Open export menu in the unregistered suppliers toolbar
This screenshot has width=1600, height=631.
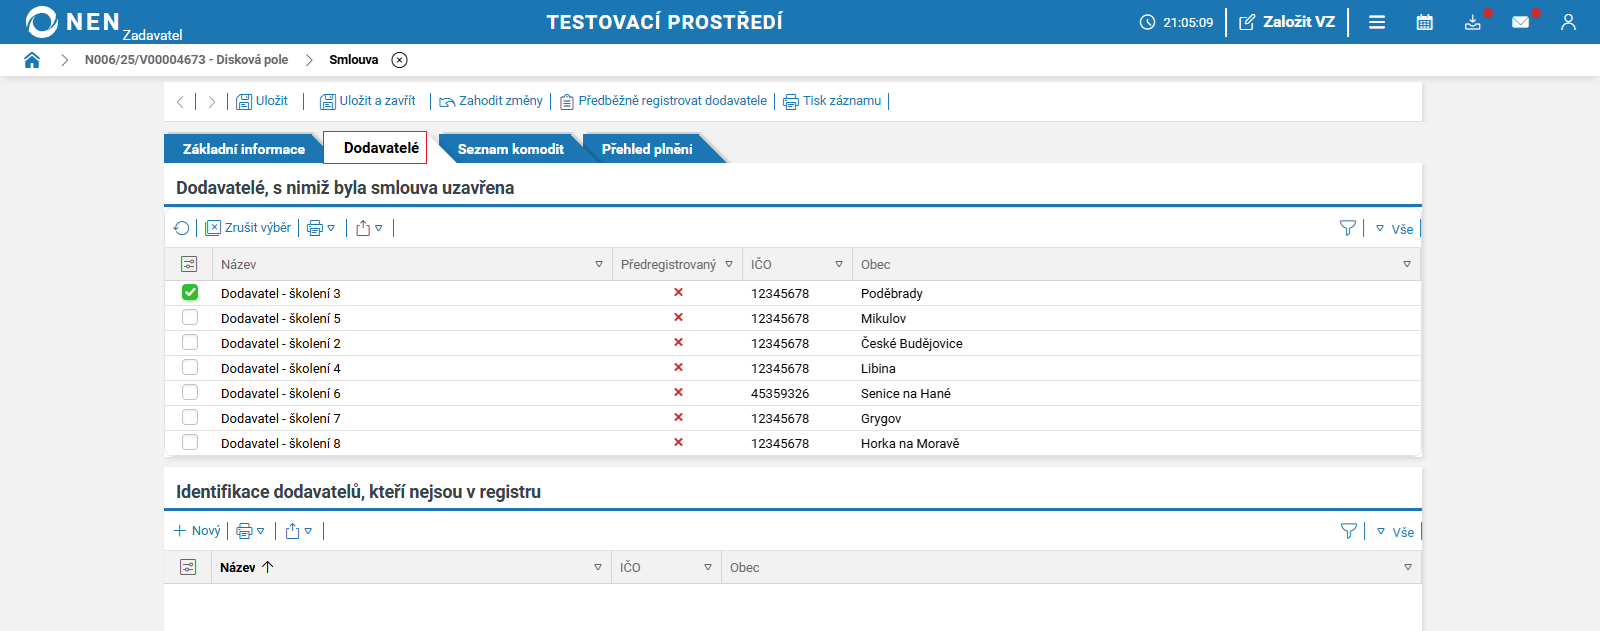(299, 531)
